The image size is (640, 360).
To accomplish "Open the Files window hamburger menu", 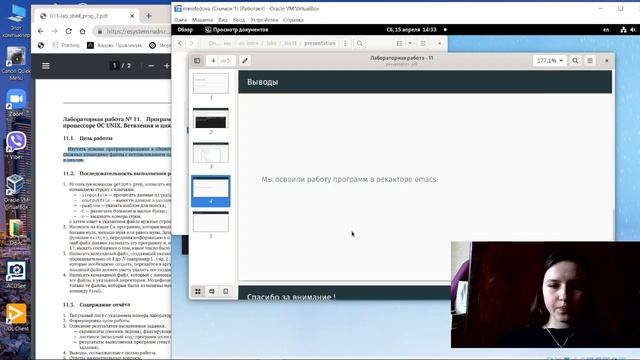I will [x=423, y=43].
